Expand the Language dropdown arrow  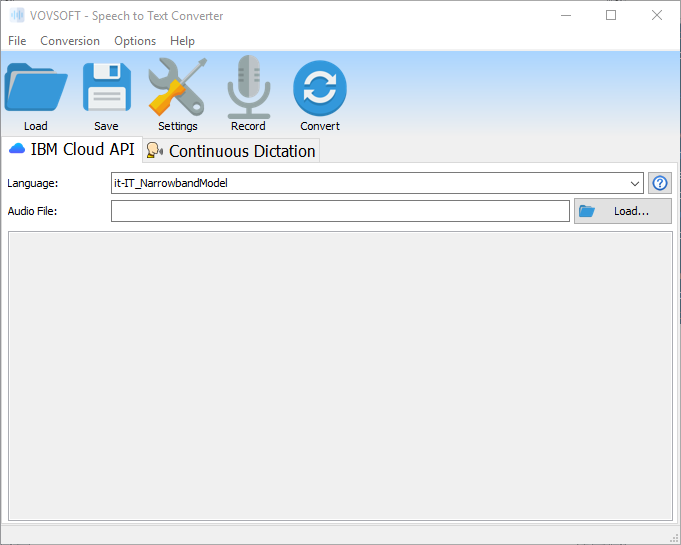click(x=635, y=183)
